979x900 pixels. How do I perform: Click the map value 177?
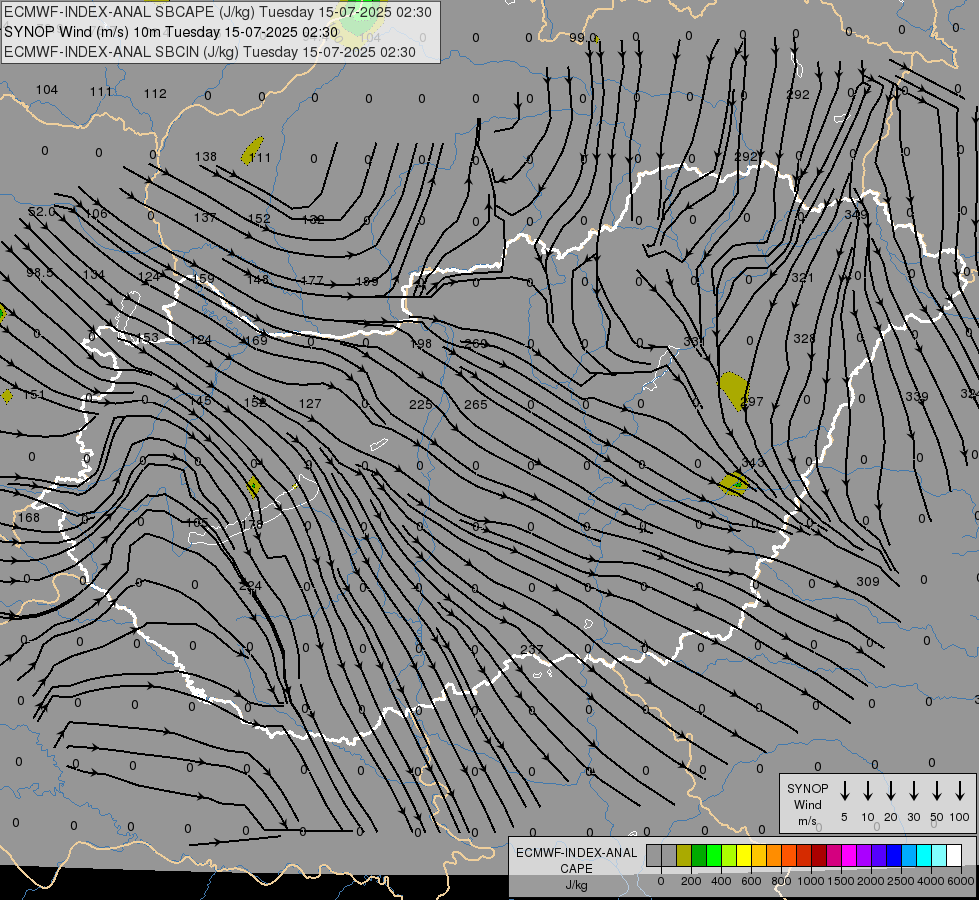click(x=312, y=280)
